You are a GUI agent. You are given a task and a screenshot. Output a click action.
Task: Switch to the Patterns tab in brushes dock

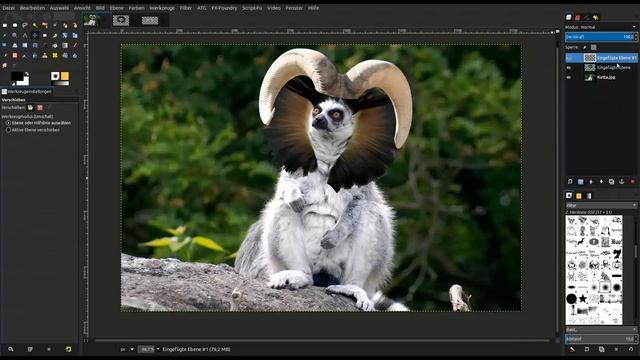579,196
